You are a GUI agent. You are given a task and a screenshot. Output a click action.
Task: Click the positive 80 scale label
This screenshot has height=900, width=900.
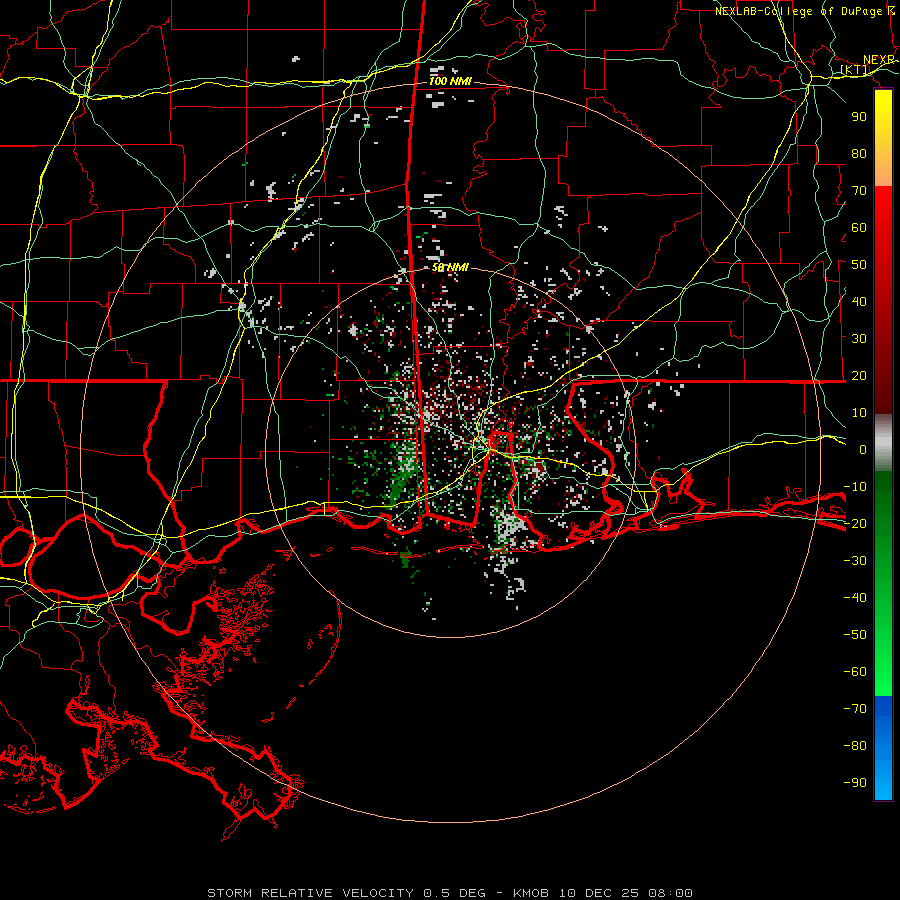tap(859, 153)
